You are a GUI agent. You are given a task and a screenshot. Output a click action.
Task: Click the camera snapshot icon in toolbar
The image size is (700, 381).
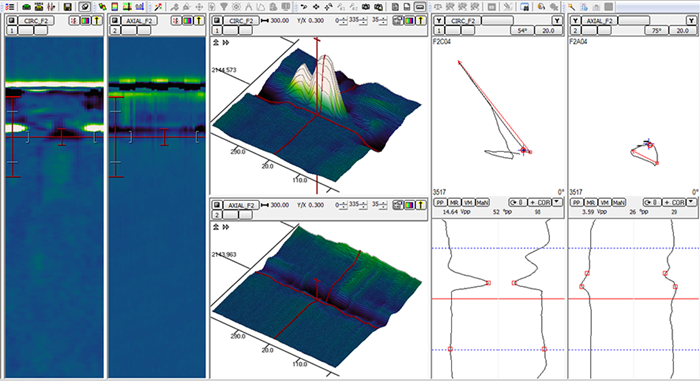click(x=366, y=7)
